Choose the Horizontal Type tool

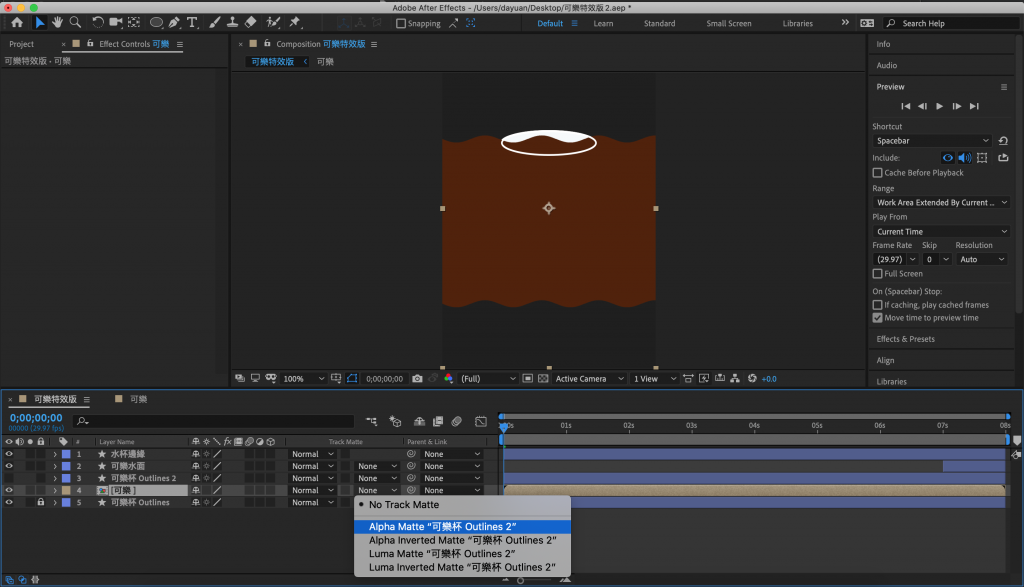click(192, 22)
